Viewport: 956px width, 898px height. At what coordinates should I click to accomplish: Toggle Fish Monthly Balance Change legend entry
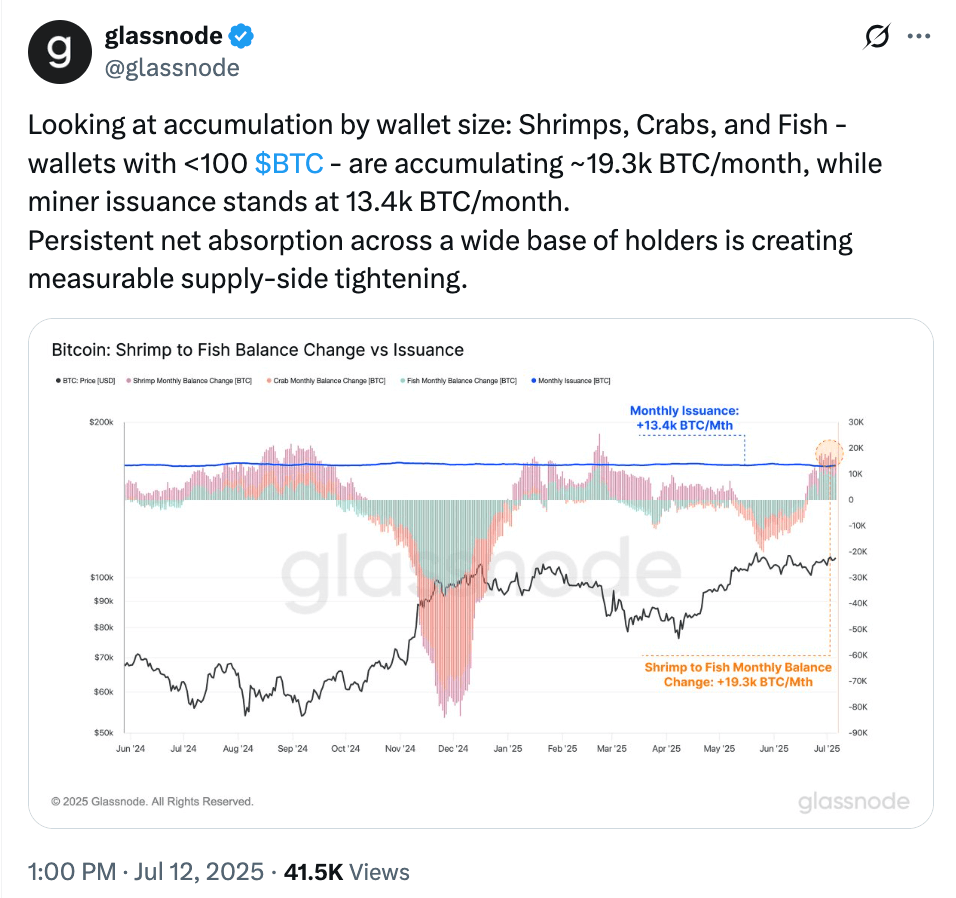461,381
